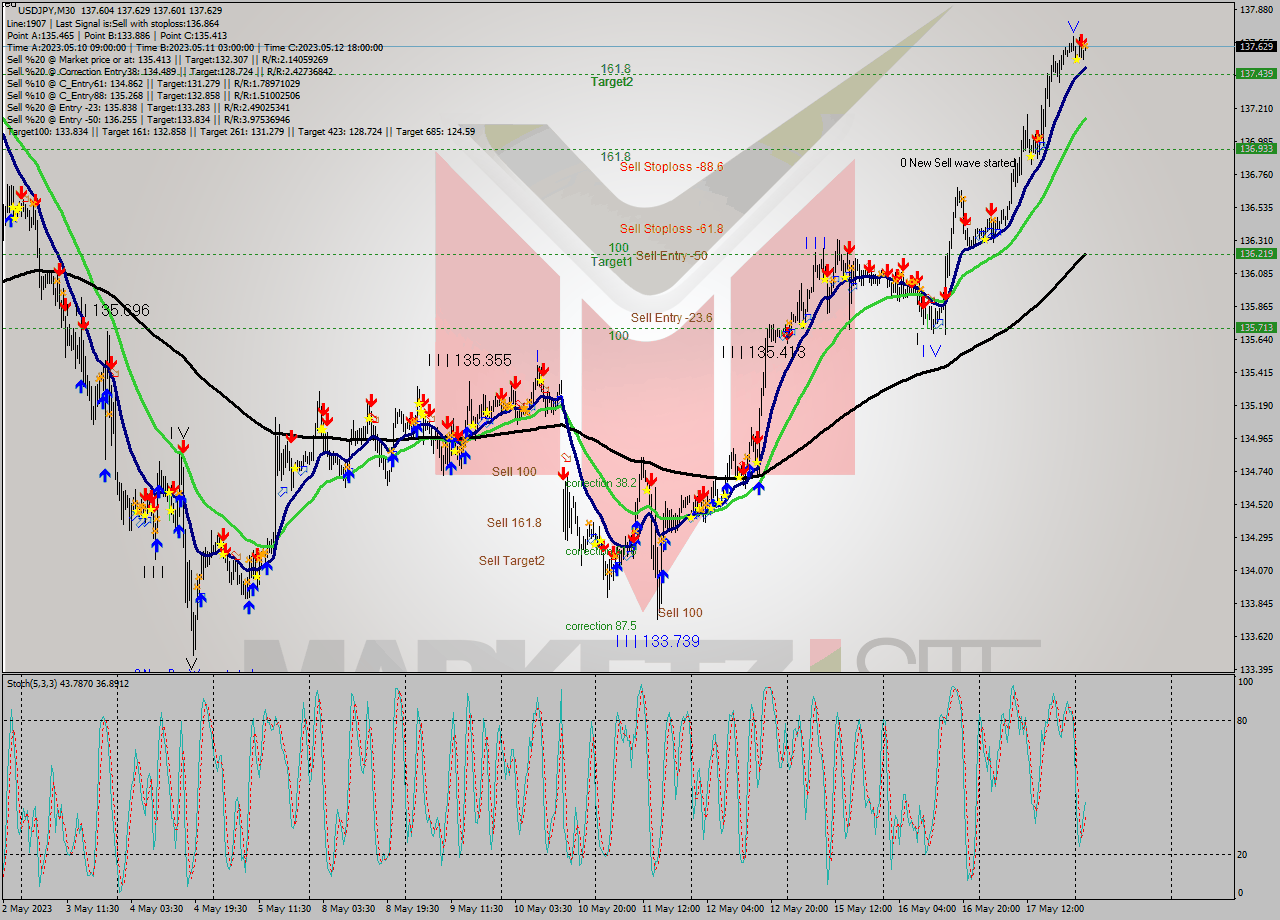Screen dimensions: 1280x920
Task: Click the 133.620 price axis label
Action: coord(1256,636)
